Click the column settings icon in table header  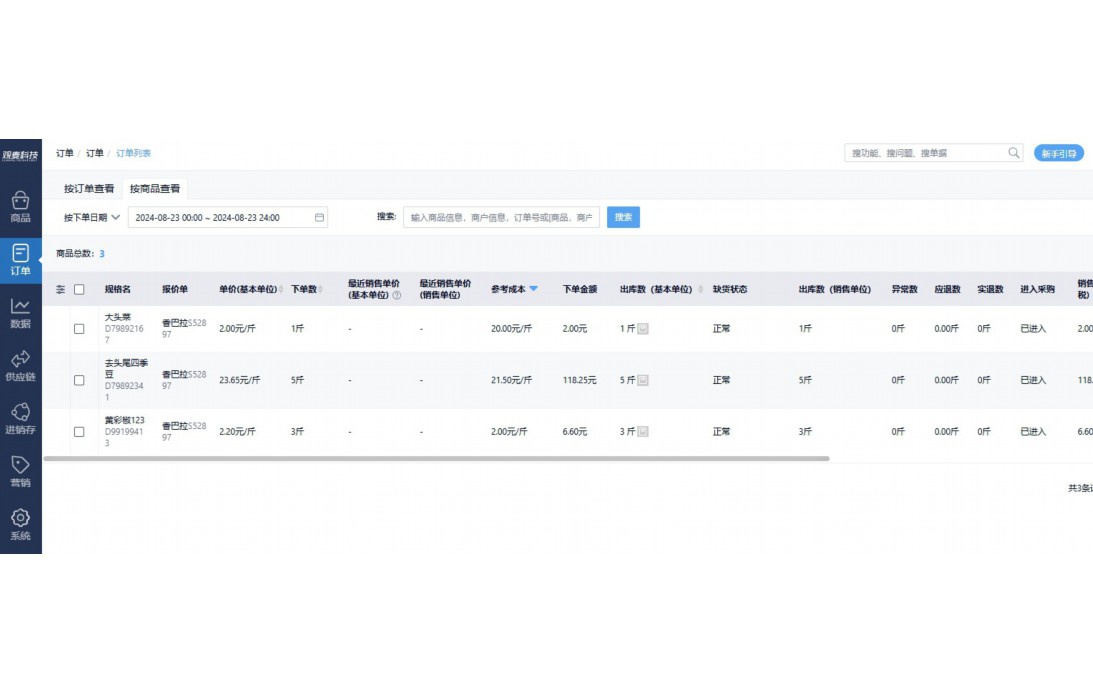tap(60, 290)
